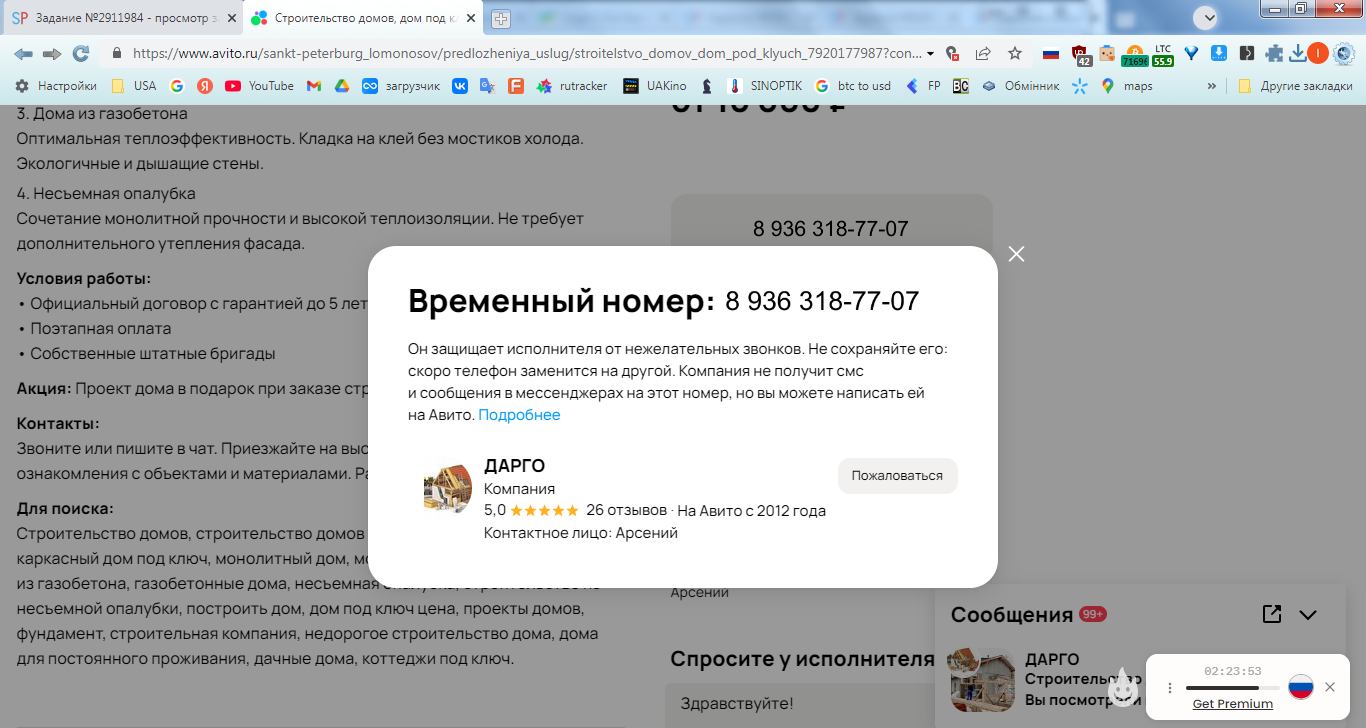Viewport: 1366px width, 728px height.
Task: Click the ДАРГО company name in popup
Action: tap(514, 466)
